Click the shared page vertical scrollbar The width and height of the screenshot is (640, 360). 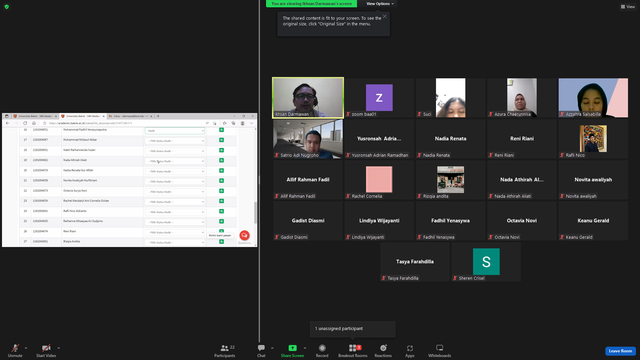click(x=256, y=212)
